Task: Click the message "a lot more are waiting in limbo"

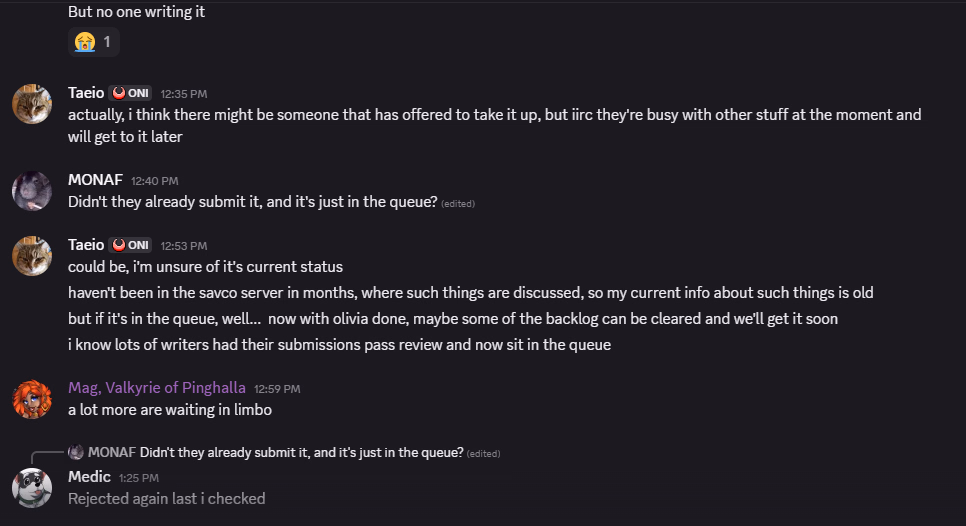Action: pos(170,409)
